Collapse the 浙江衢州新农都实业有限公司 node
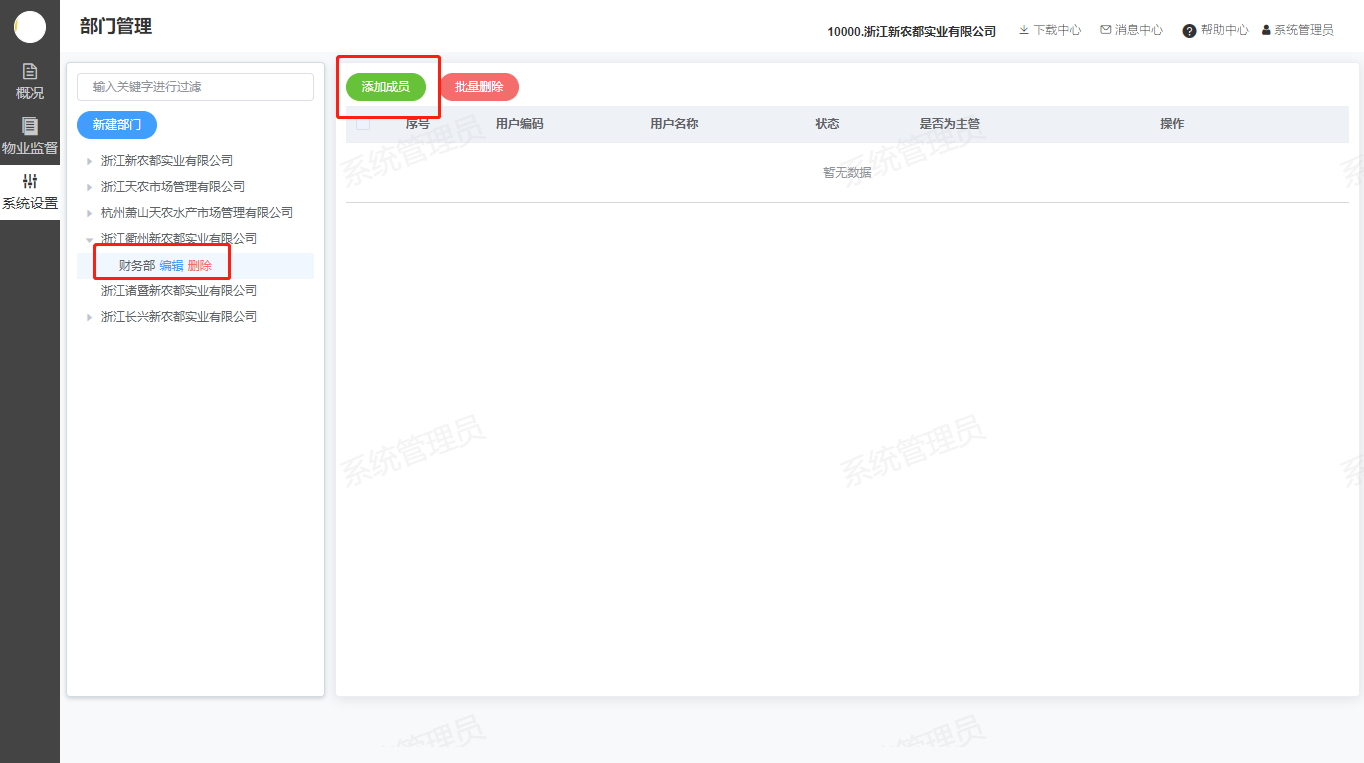This screenshot has height=763, width=1364. click(89, 239)
